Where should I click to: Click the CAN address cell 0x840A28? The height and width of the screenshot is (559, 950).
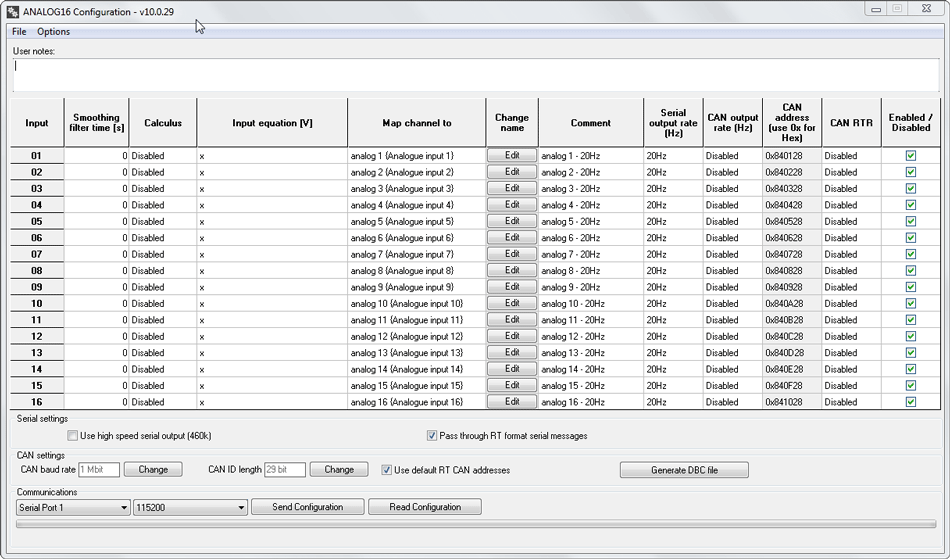[791, 304]
